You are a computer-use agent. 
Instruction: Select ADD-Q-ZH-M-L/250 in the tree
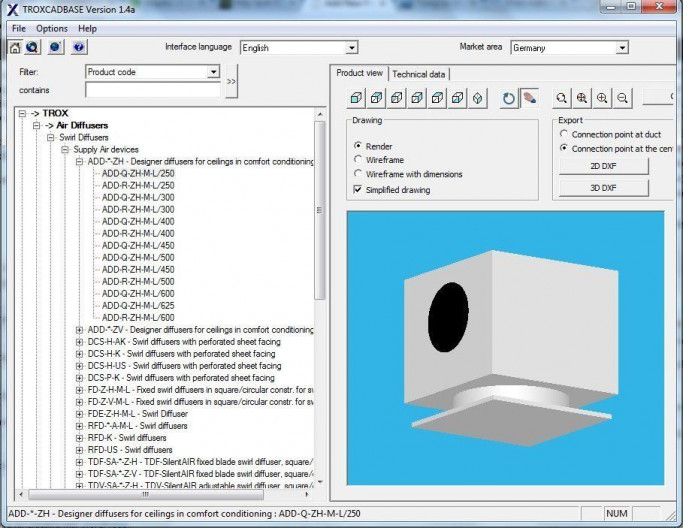click(x=138, y=173)
